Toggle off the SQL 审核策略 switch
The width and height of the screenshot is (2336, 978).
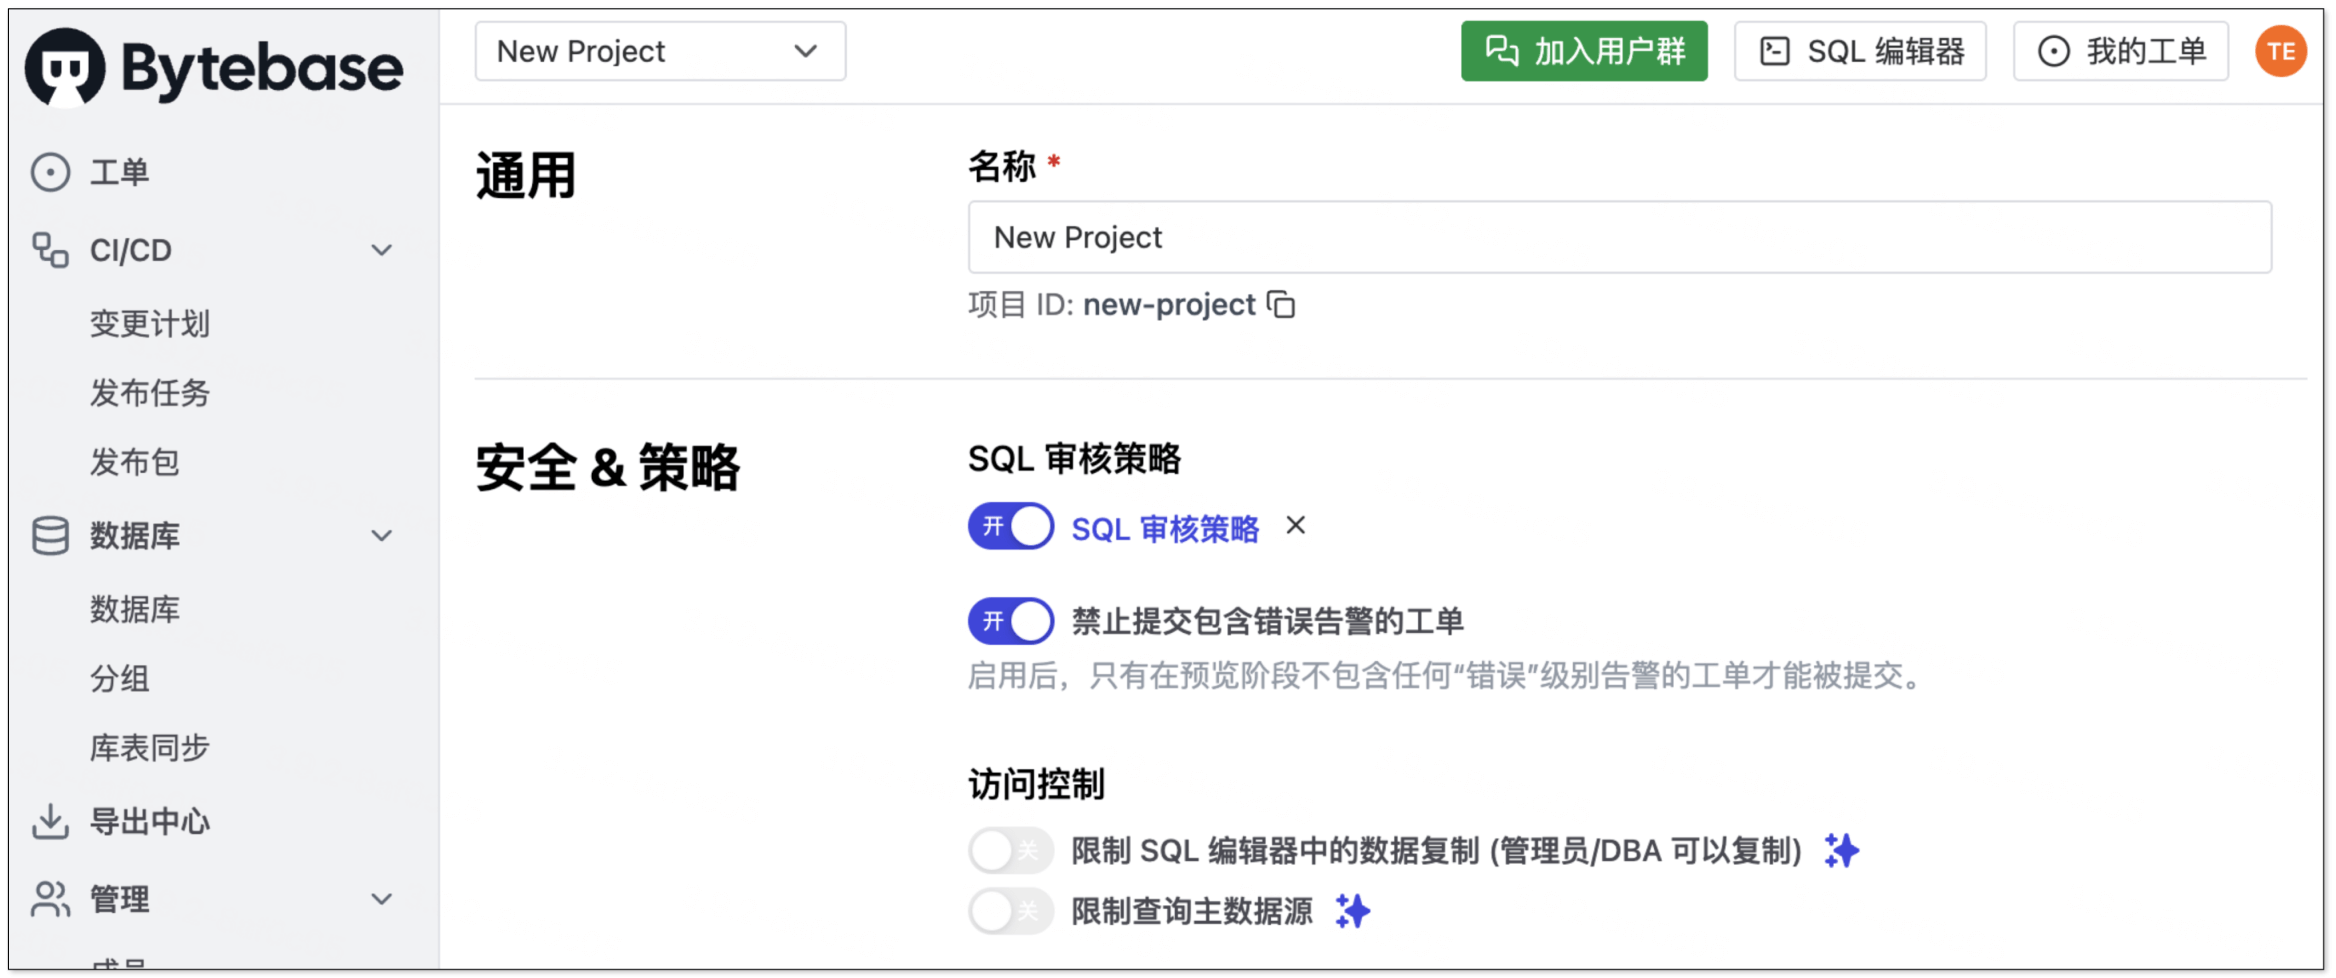click(1010, 527)
